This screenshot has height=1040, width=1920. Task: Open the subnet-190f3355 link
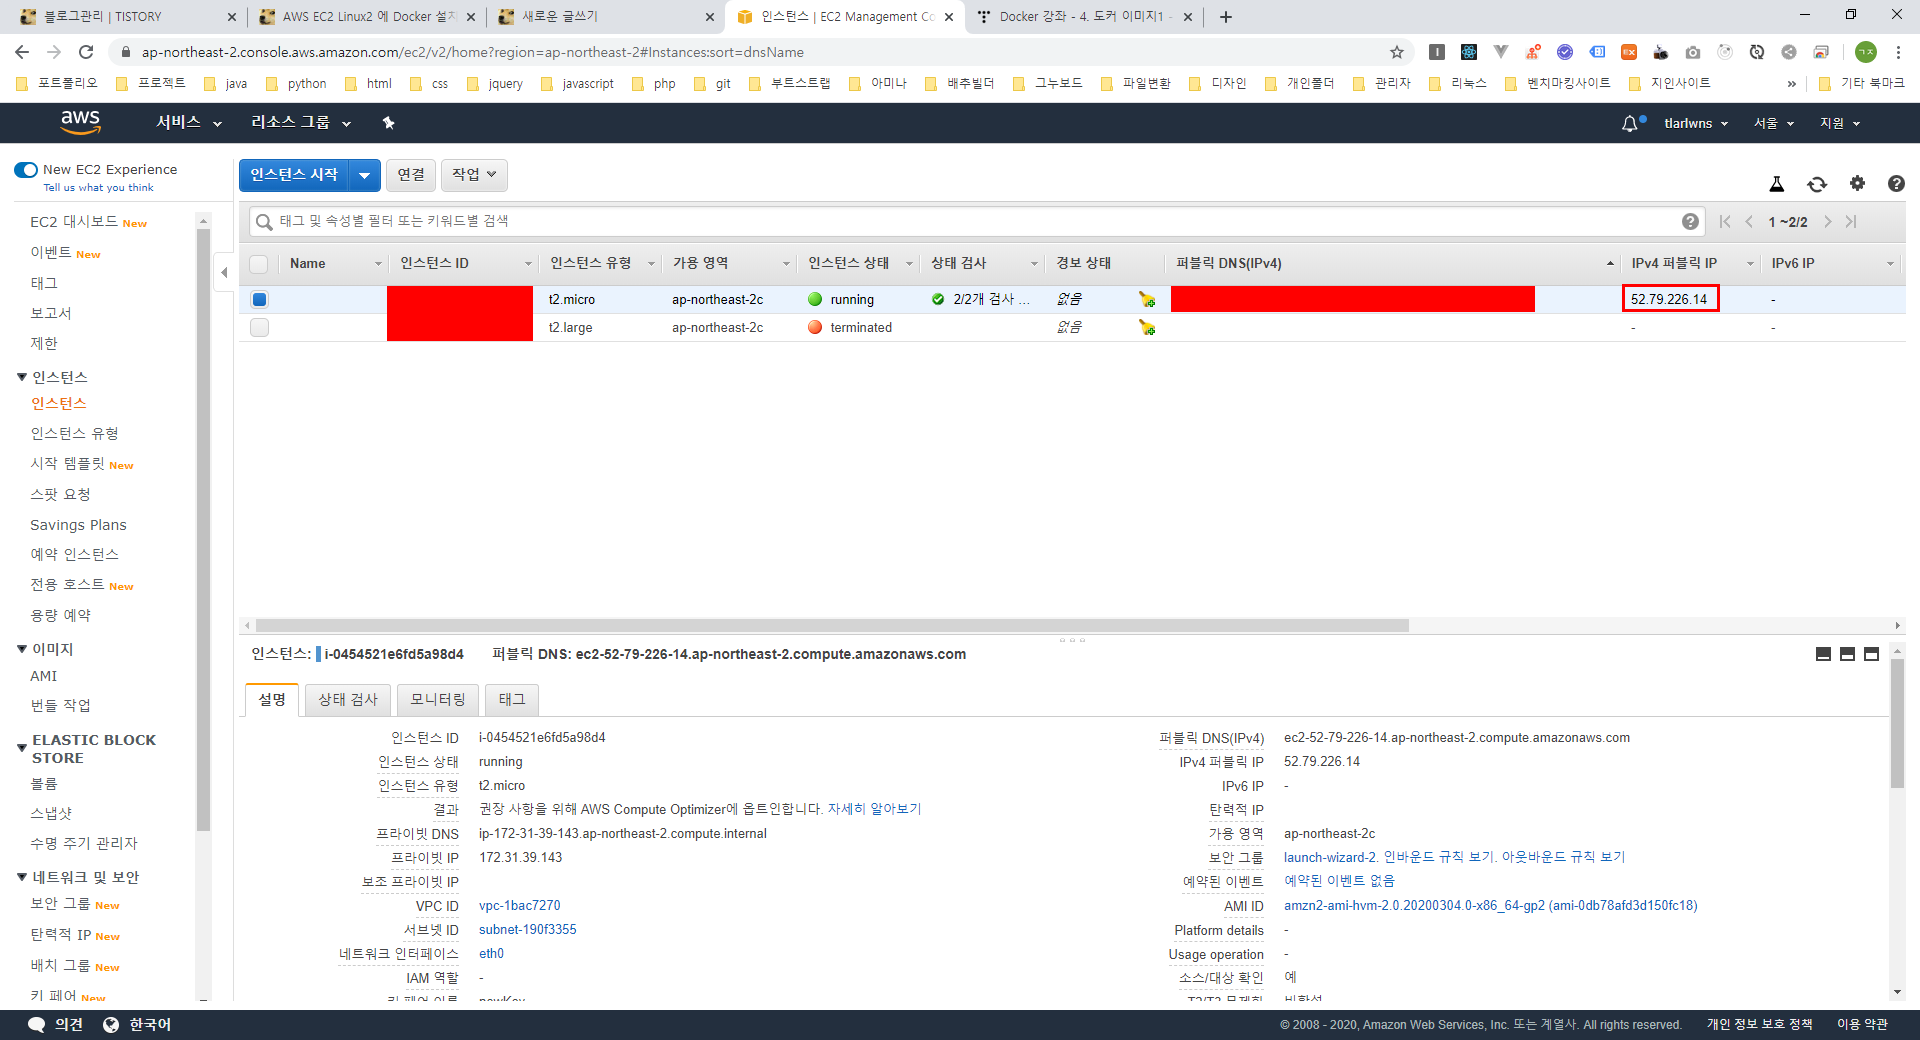(527, 930)
